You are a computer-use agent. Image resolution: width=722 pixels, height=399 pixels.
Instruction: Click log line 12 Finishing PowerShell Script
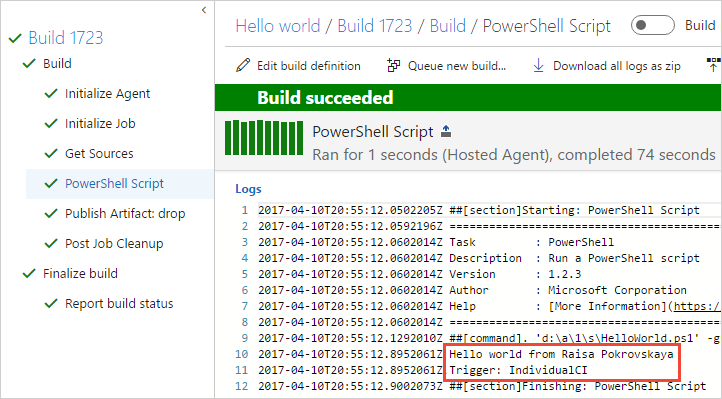(577, 386)
